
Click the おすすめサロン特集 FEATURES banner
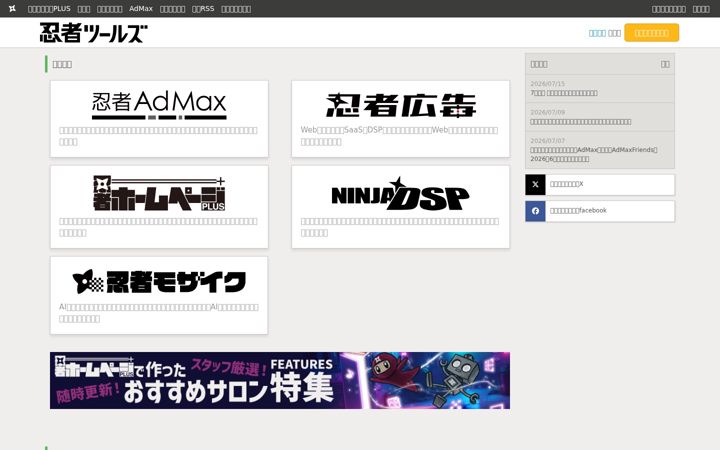point(280,380)
